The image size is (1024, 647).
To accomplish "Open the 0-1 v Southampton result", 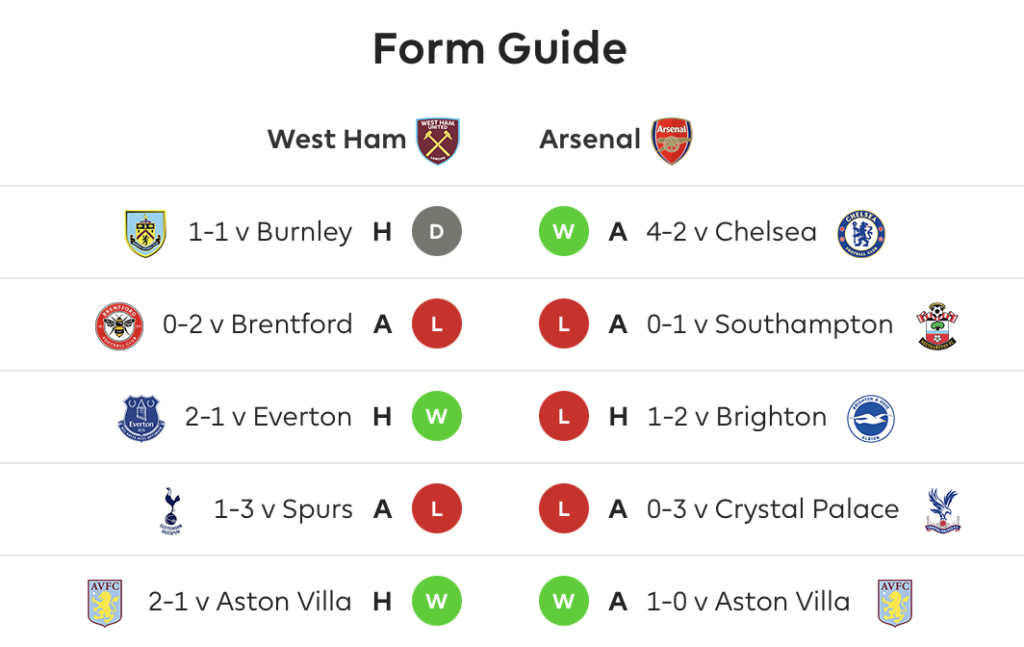I will tap(769, 324).
